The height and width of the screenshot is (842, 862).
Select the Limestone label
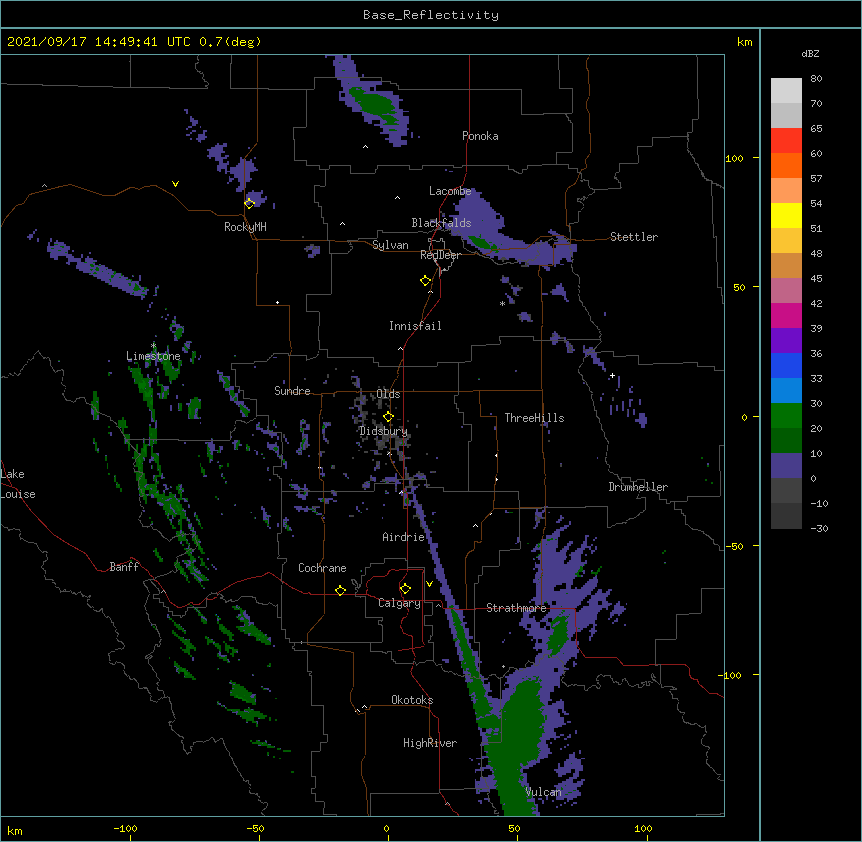153,356
